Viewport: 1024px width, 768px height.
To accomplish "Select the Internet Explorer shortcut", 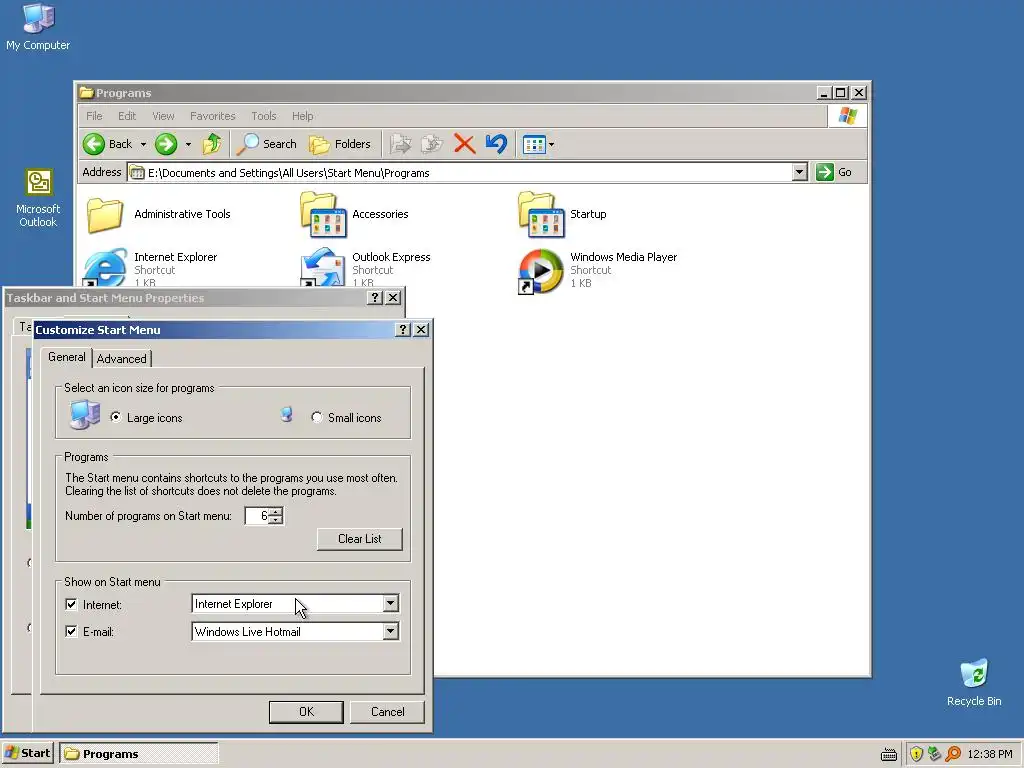I will [x=152, y=268].
